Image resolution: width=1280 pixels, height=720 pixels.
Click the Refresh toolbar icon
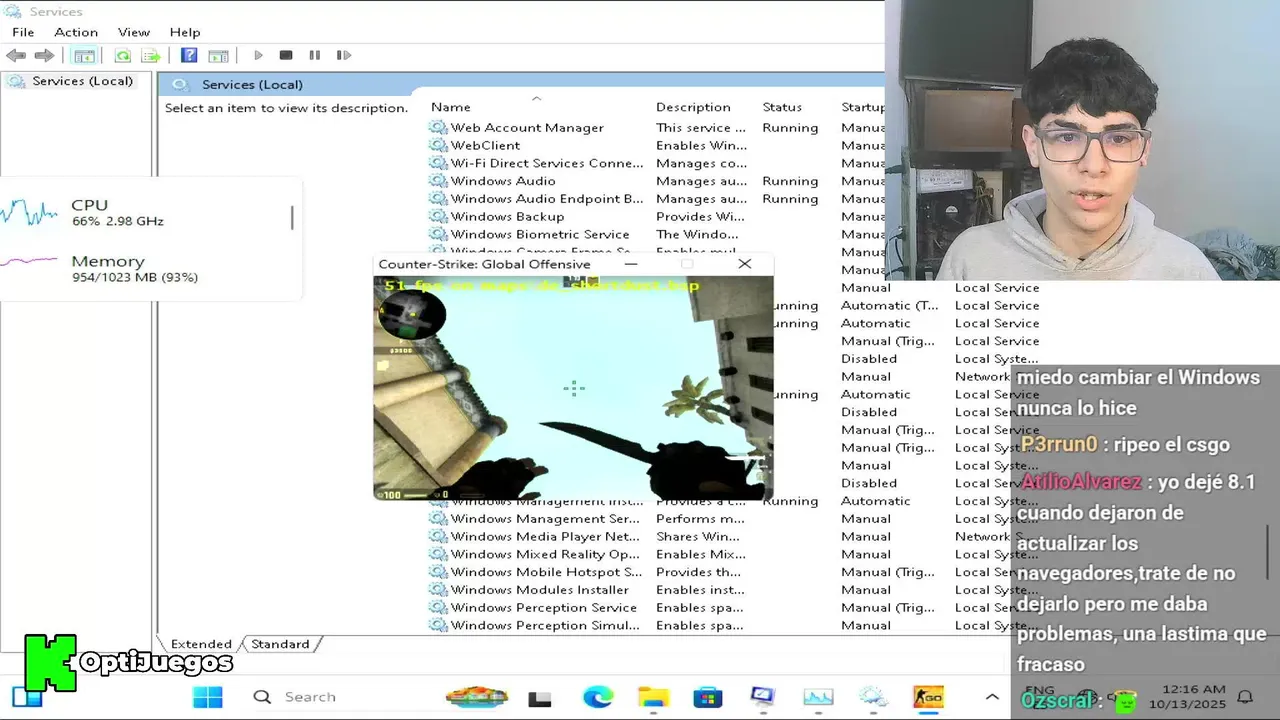coord(122,56)
